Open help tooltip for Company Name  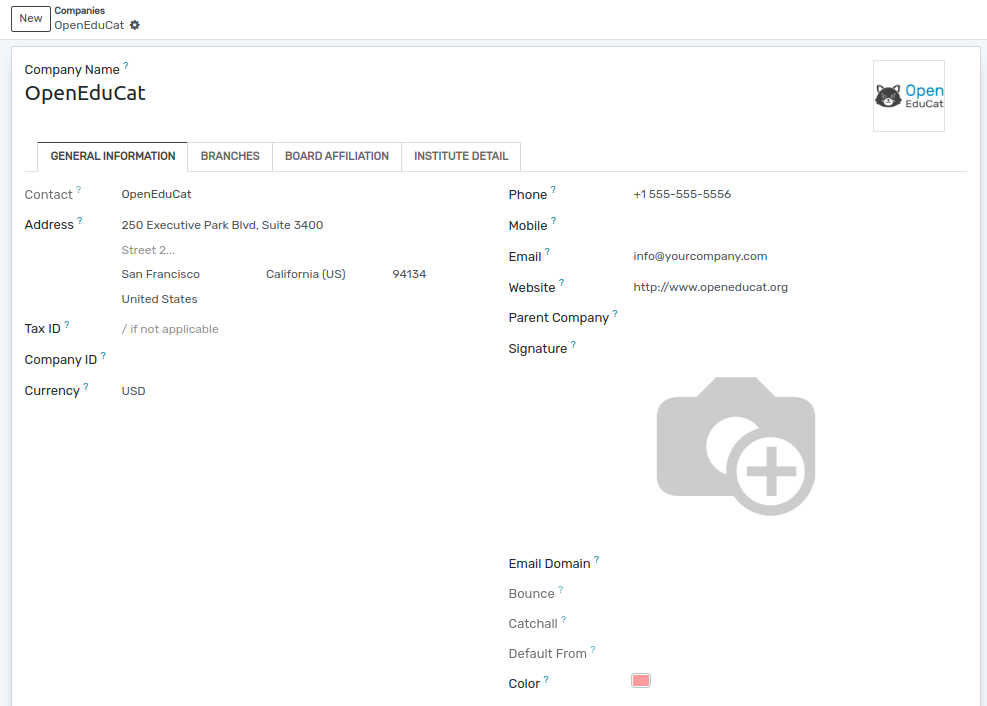pos(126,65)
